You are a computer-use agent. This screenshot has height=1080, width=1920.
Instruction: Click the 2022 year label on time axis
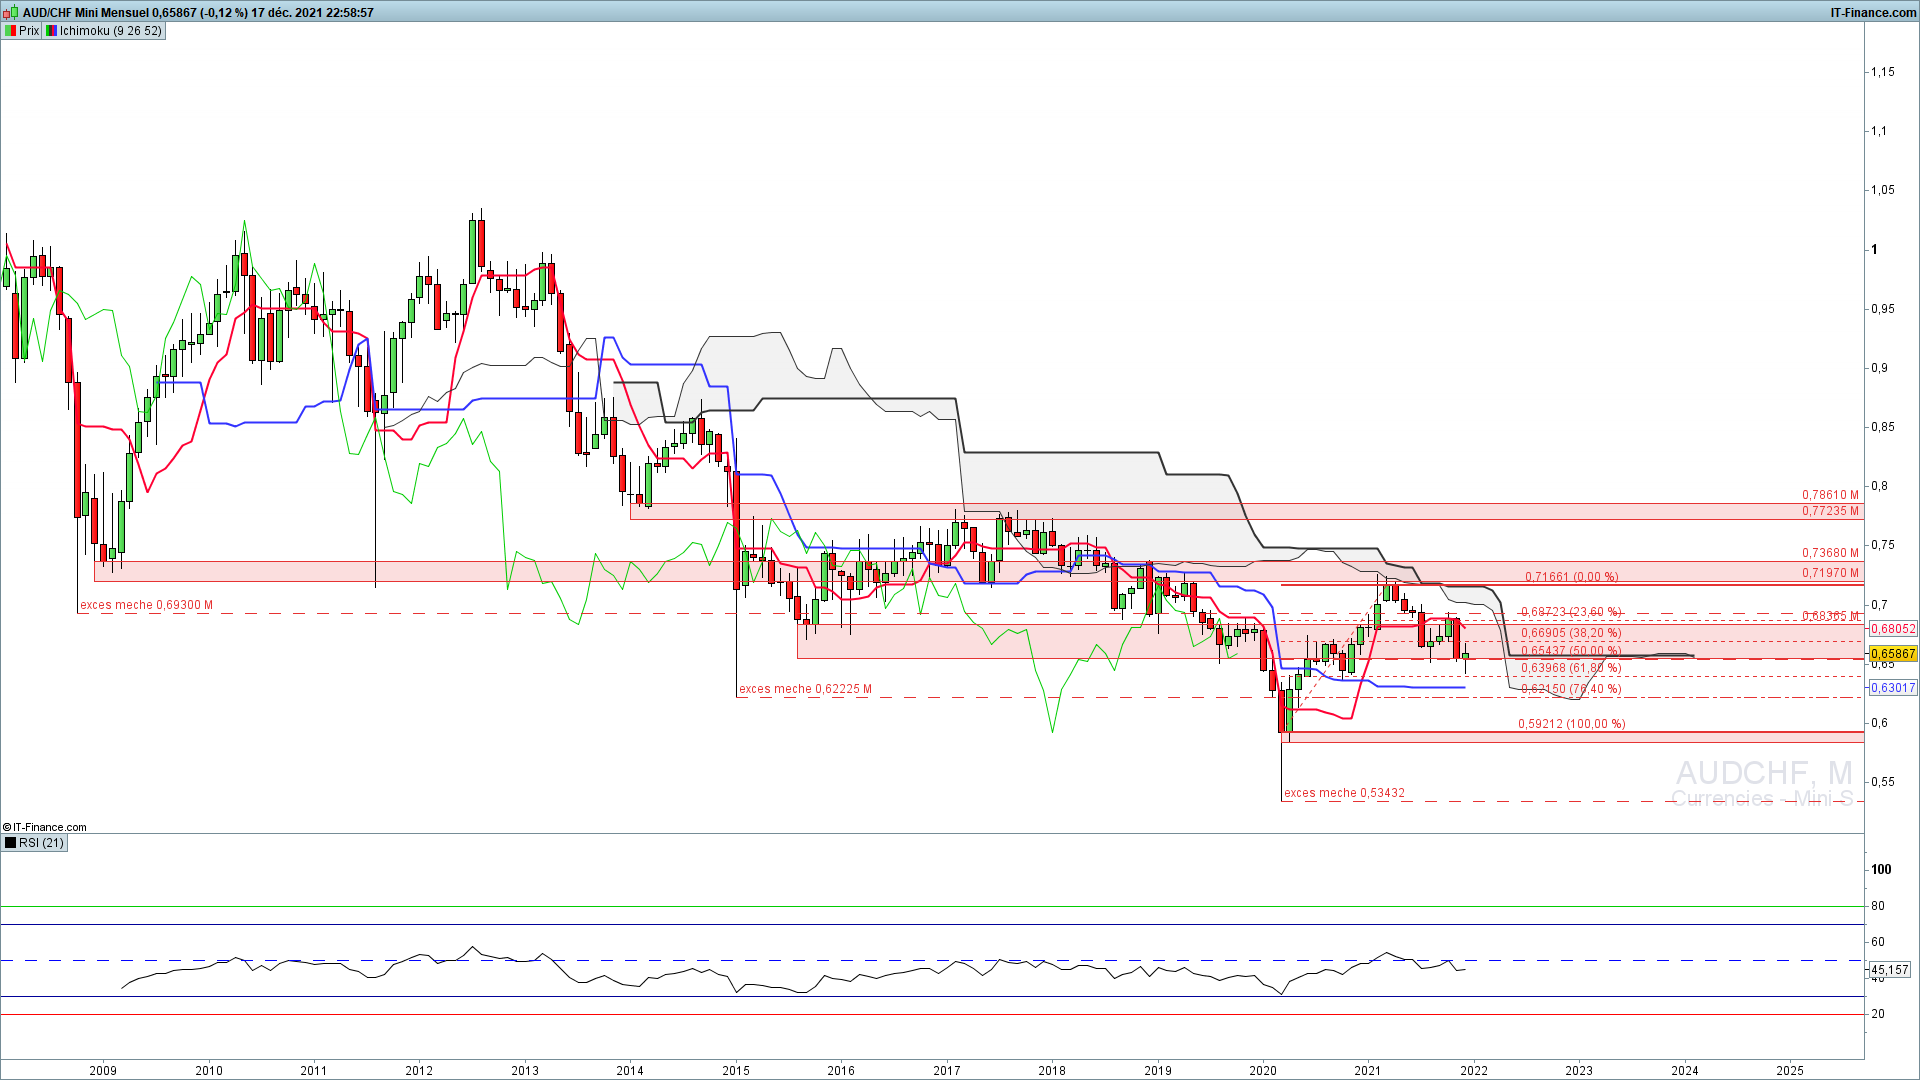(1474, 1070)
